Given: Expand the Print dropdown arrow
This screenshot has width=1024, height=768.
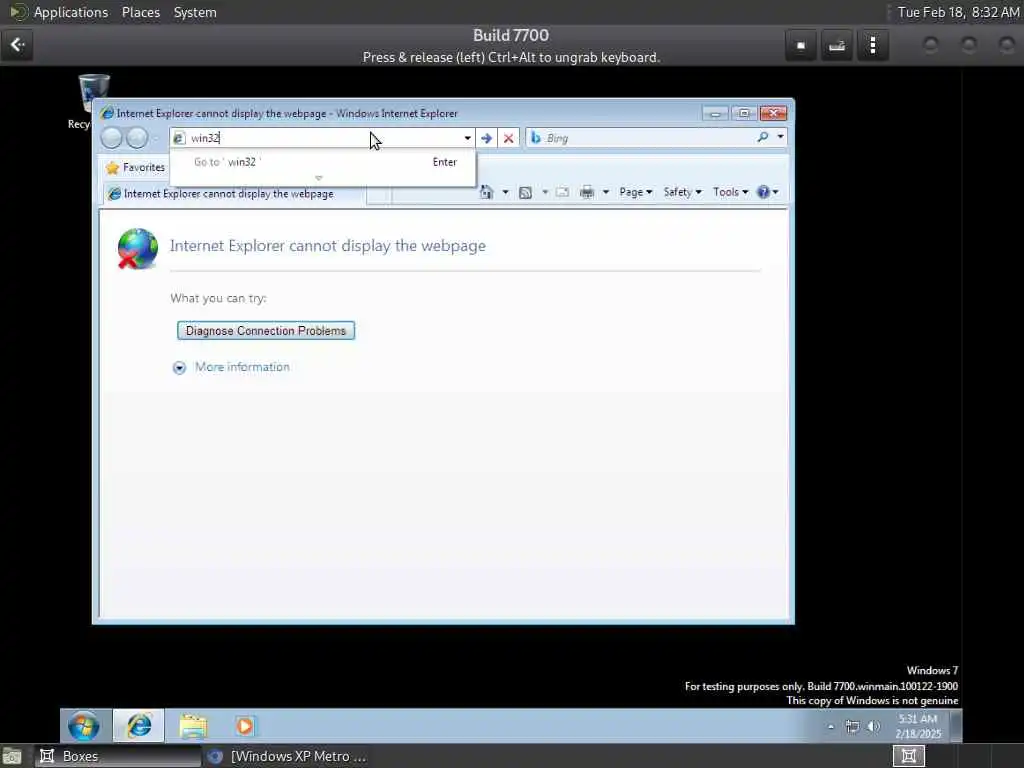Looking at the screenshot, I should pos(605,192).
